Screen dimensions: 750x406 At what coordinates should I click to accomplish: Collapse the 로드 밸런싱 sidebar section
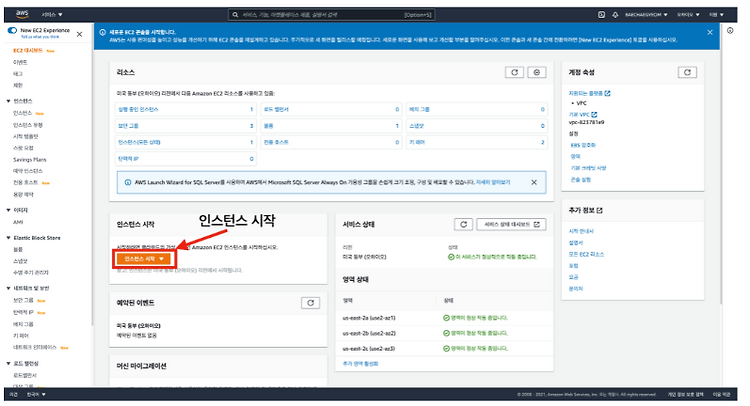(x=8, y=364)
